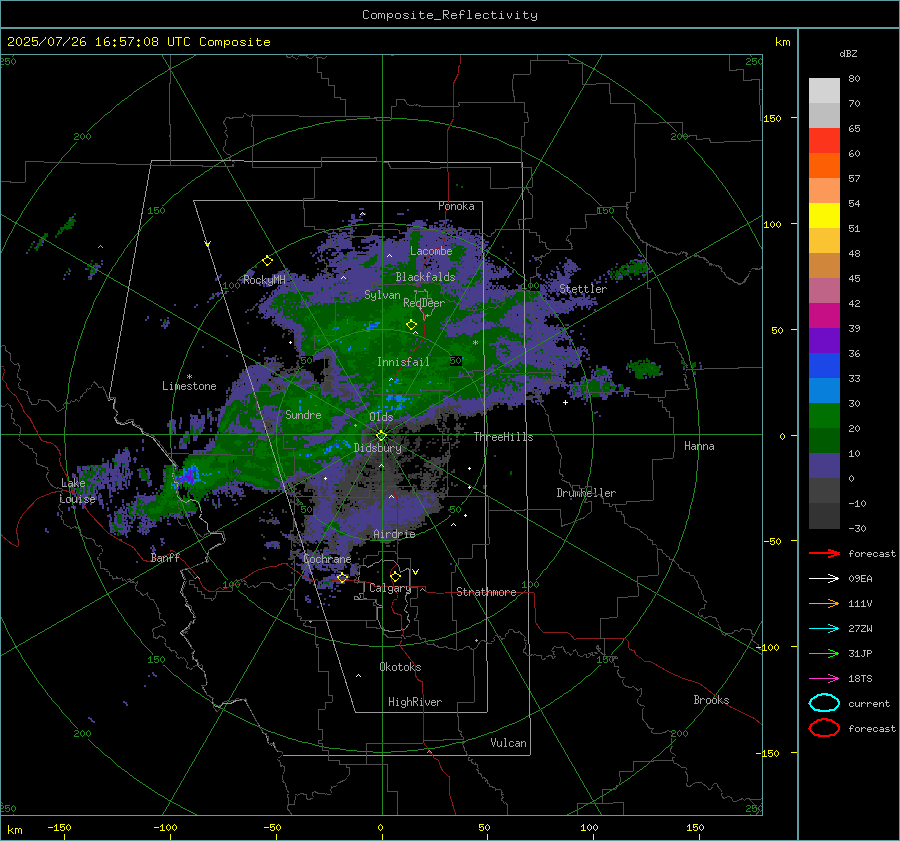This screenshot has width=900, height=841.
Task: Click the yellow marker above Calgary
Action: coord(395,576)
